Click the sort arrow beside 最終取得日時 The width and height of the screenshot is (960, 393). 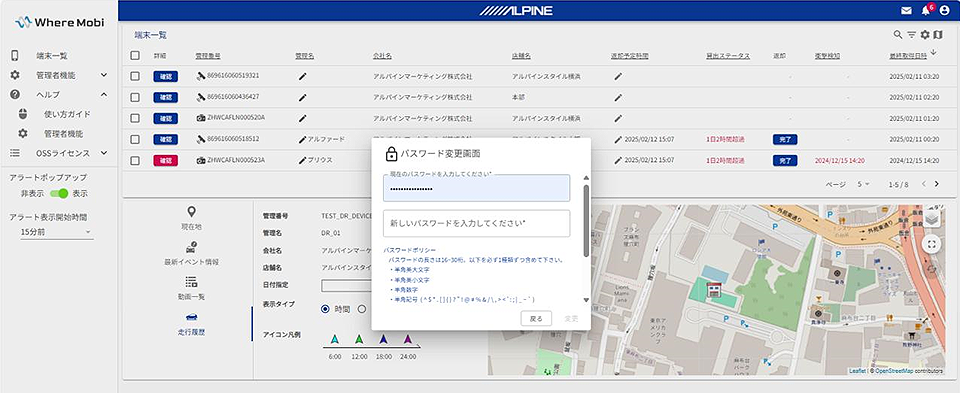pos(934,53)
